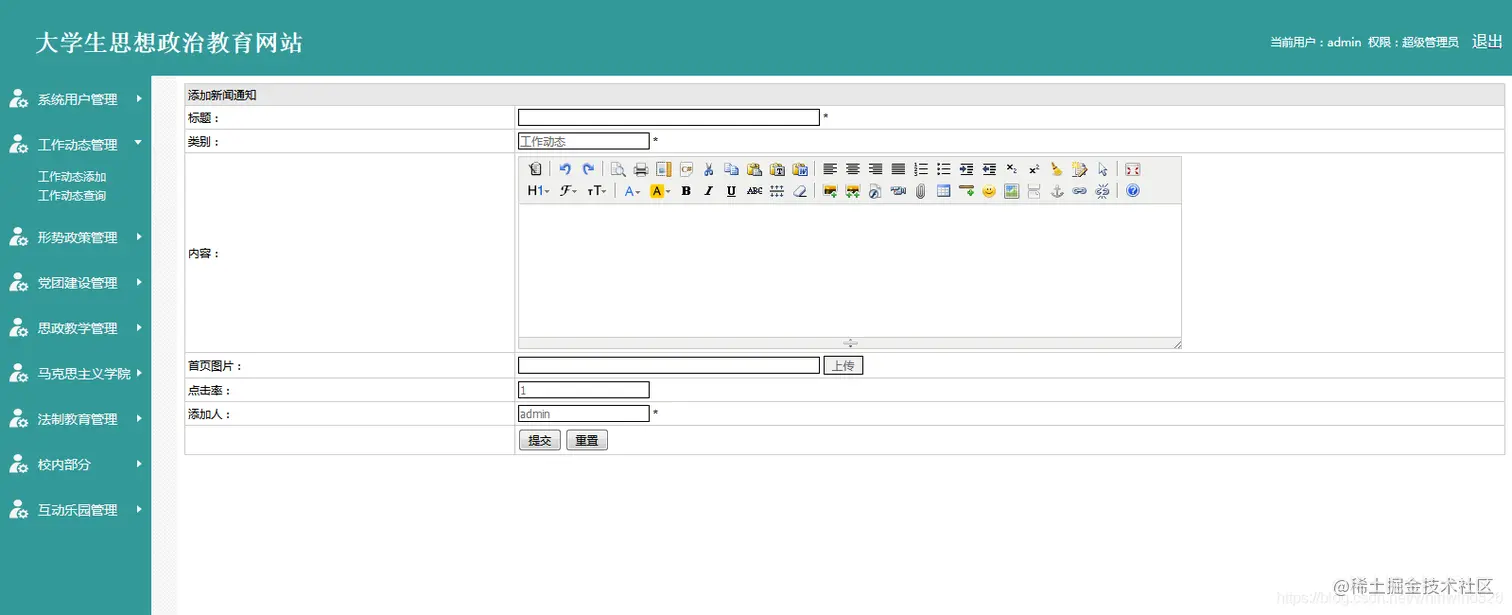Click inside the content editor area
The width and height of the screenshot is (1512, 615).
click(x=850, y=270)
